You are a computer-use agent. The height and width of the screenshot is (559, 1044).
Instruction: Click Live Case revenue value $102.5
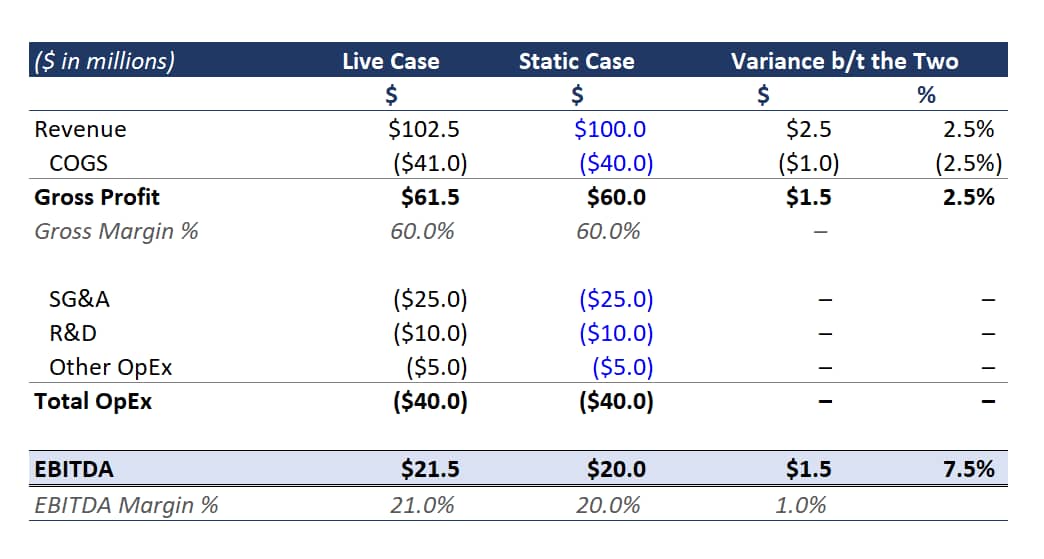coord(424,129)
